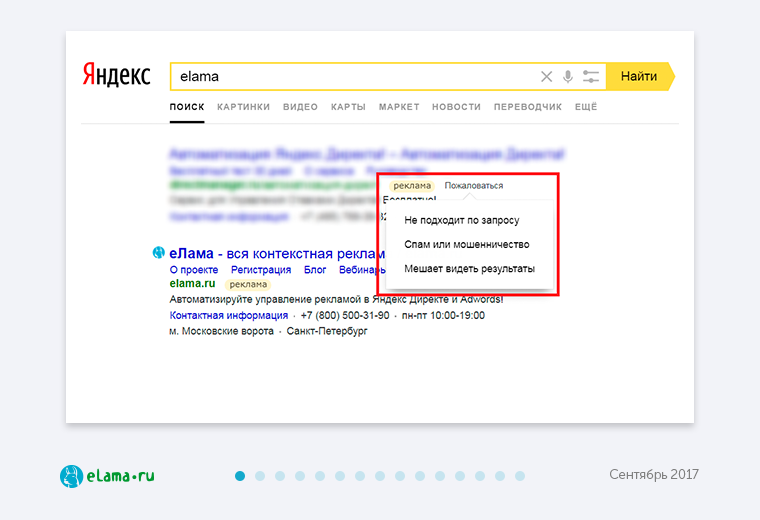
Task: Select Мешает видеть результаты option
Action: point(469,269)
